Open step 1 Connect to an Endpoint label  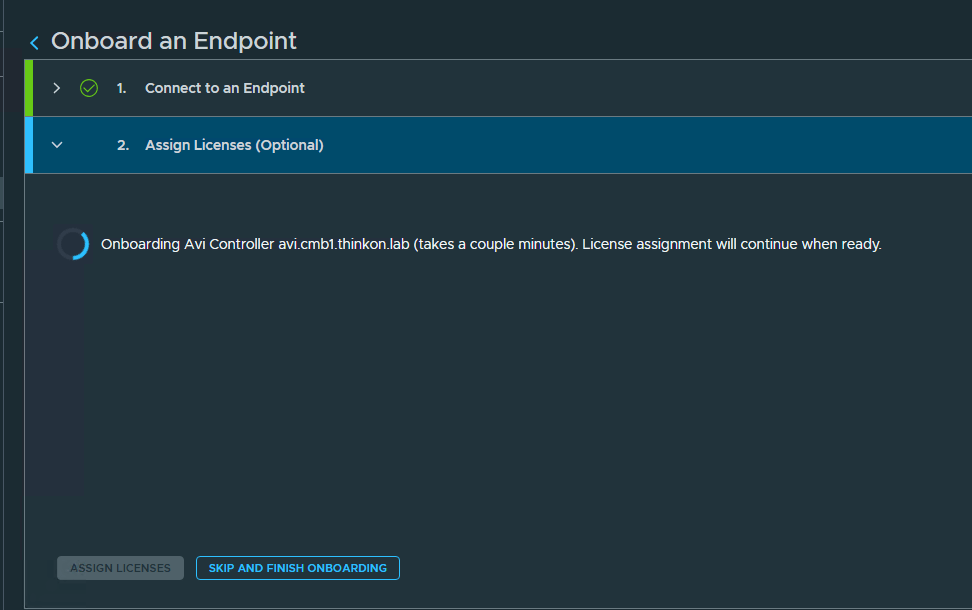224,88
